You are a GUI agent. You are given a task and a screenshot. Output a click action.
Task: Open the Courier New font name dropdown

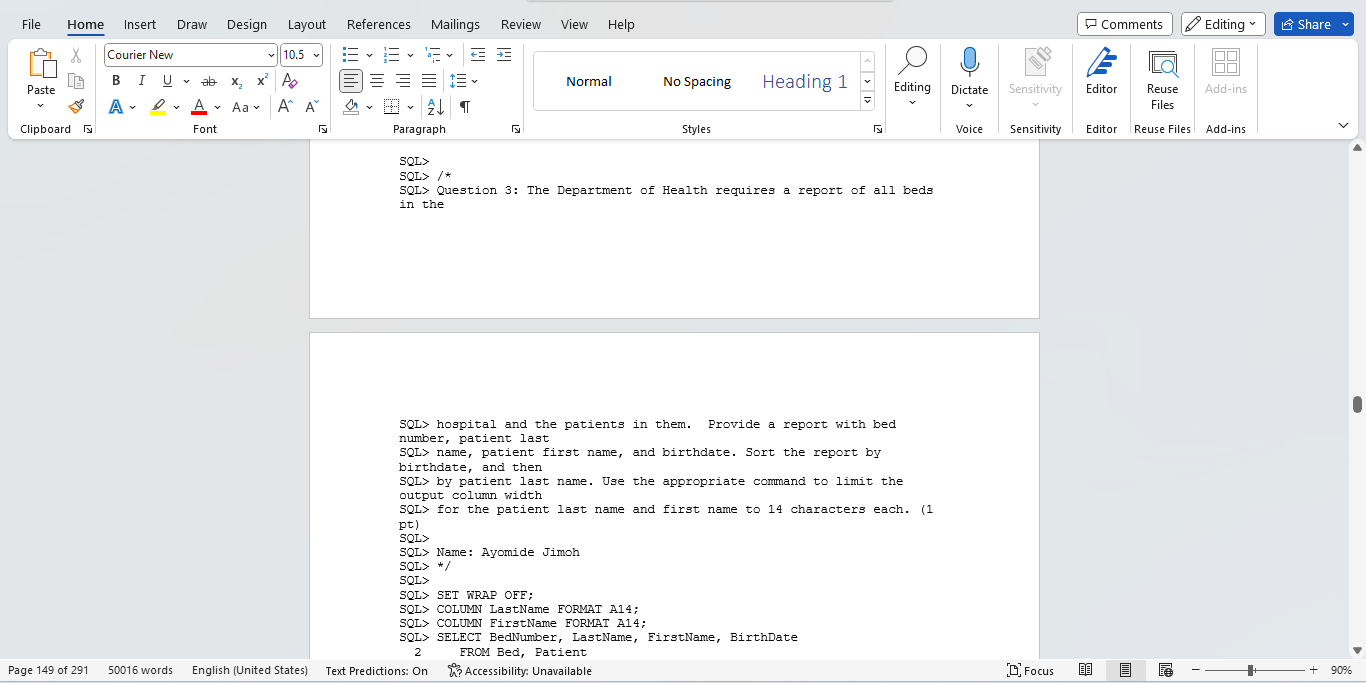pyautogui.click(x=271, y=55)
